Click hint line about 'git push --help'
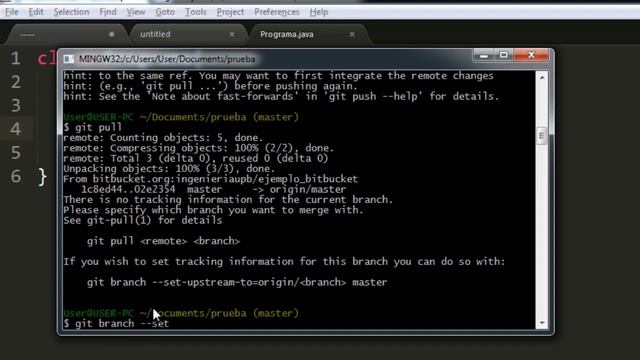This screenshot has width=640, height=360. pos(281,97)
